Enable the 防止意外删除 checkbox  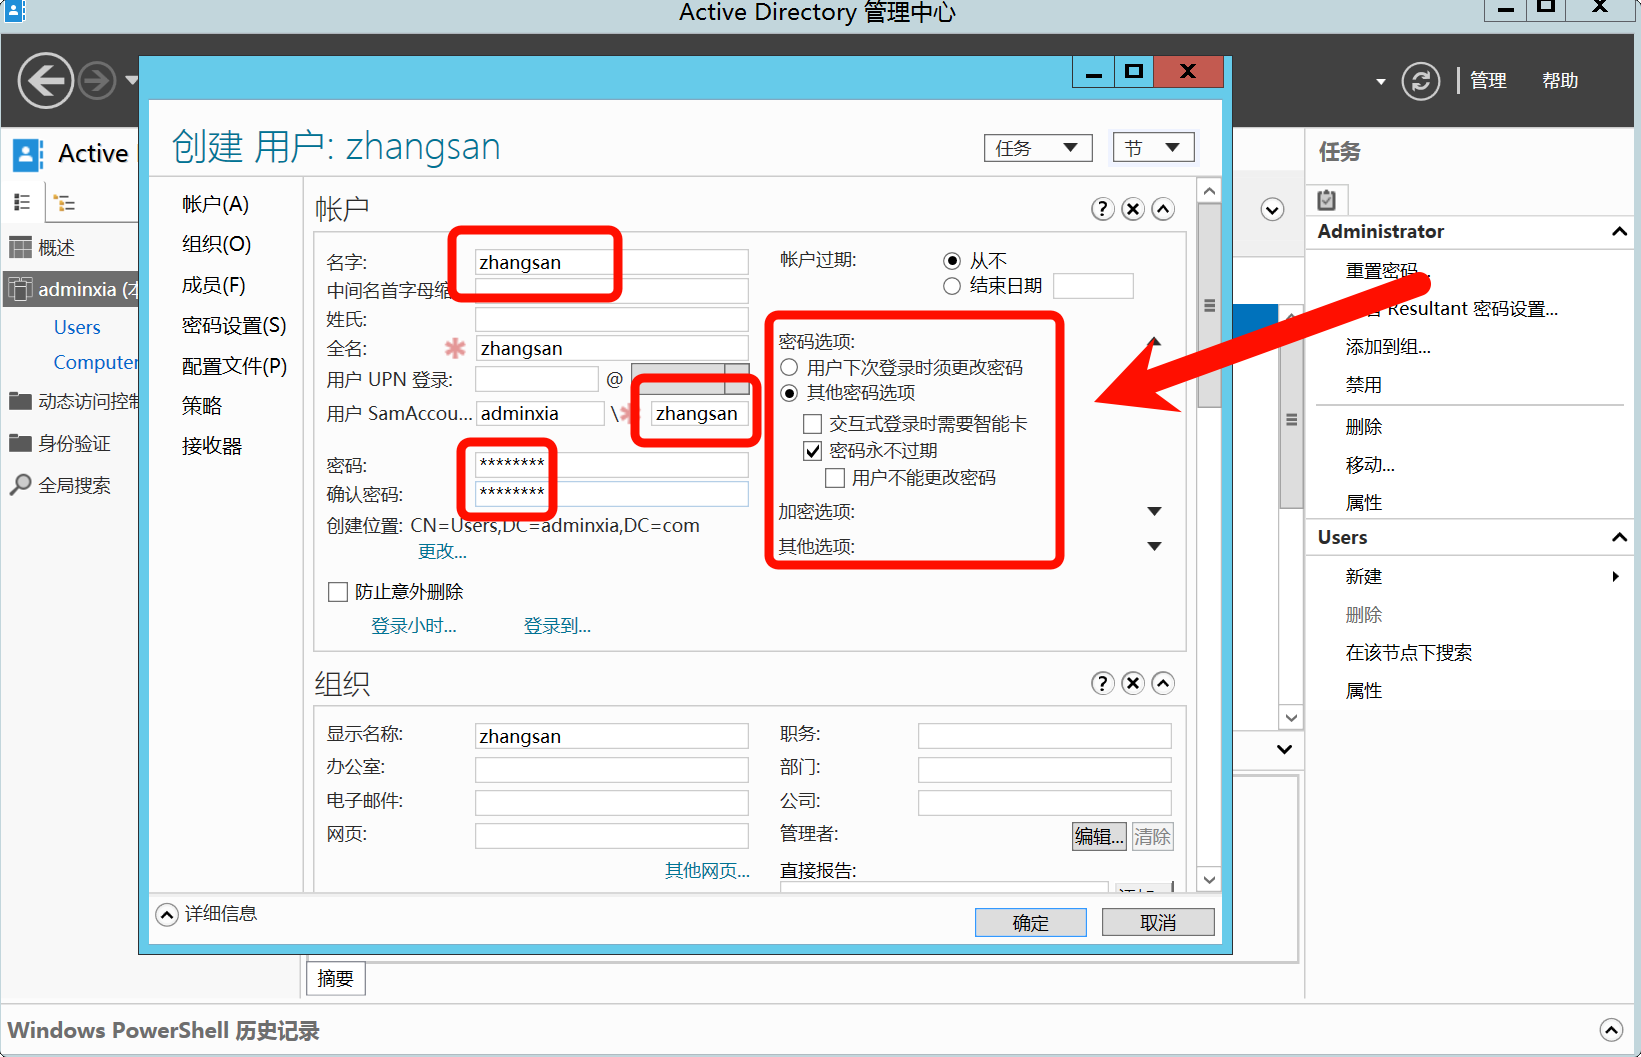[x=338, y=592]
